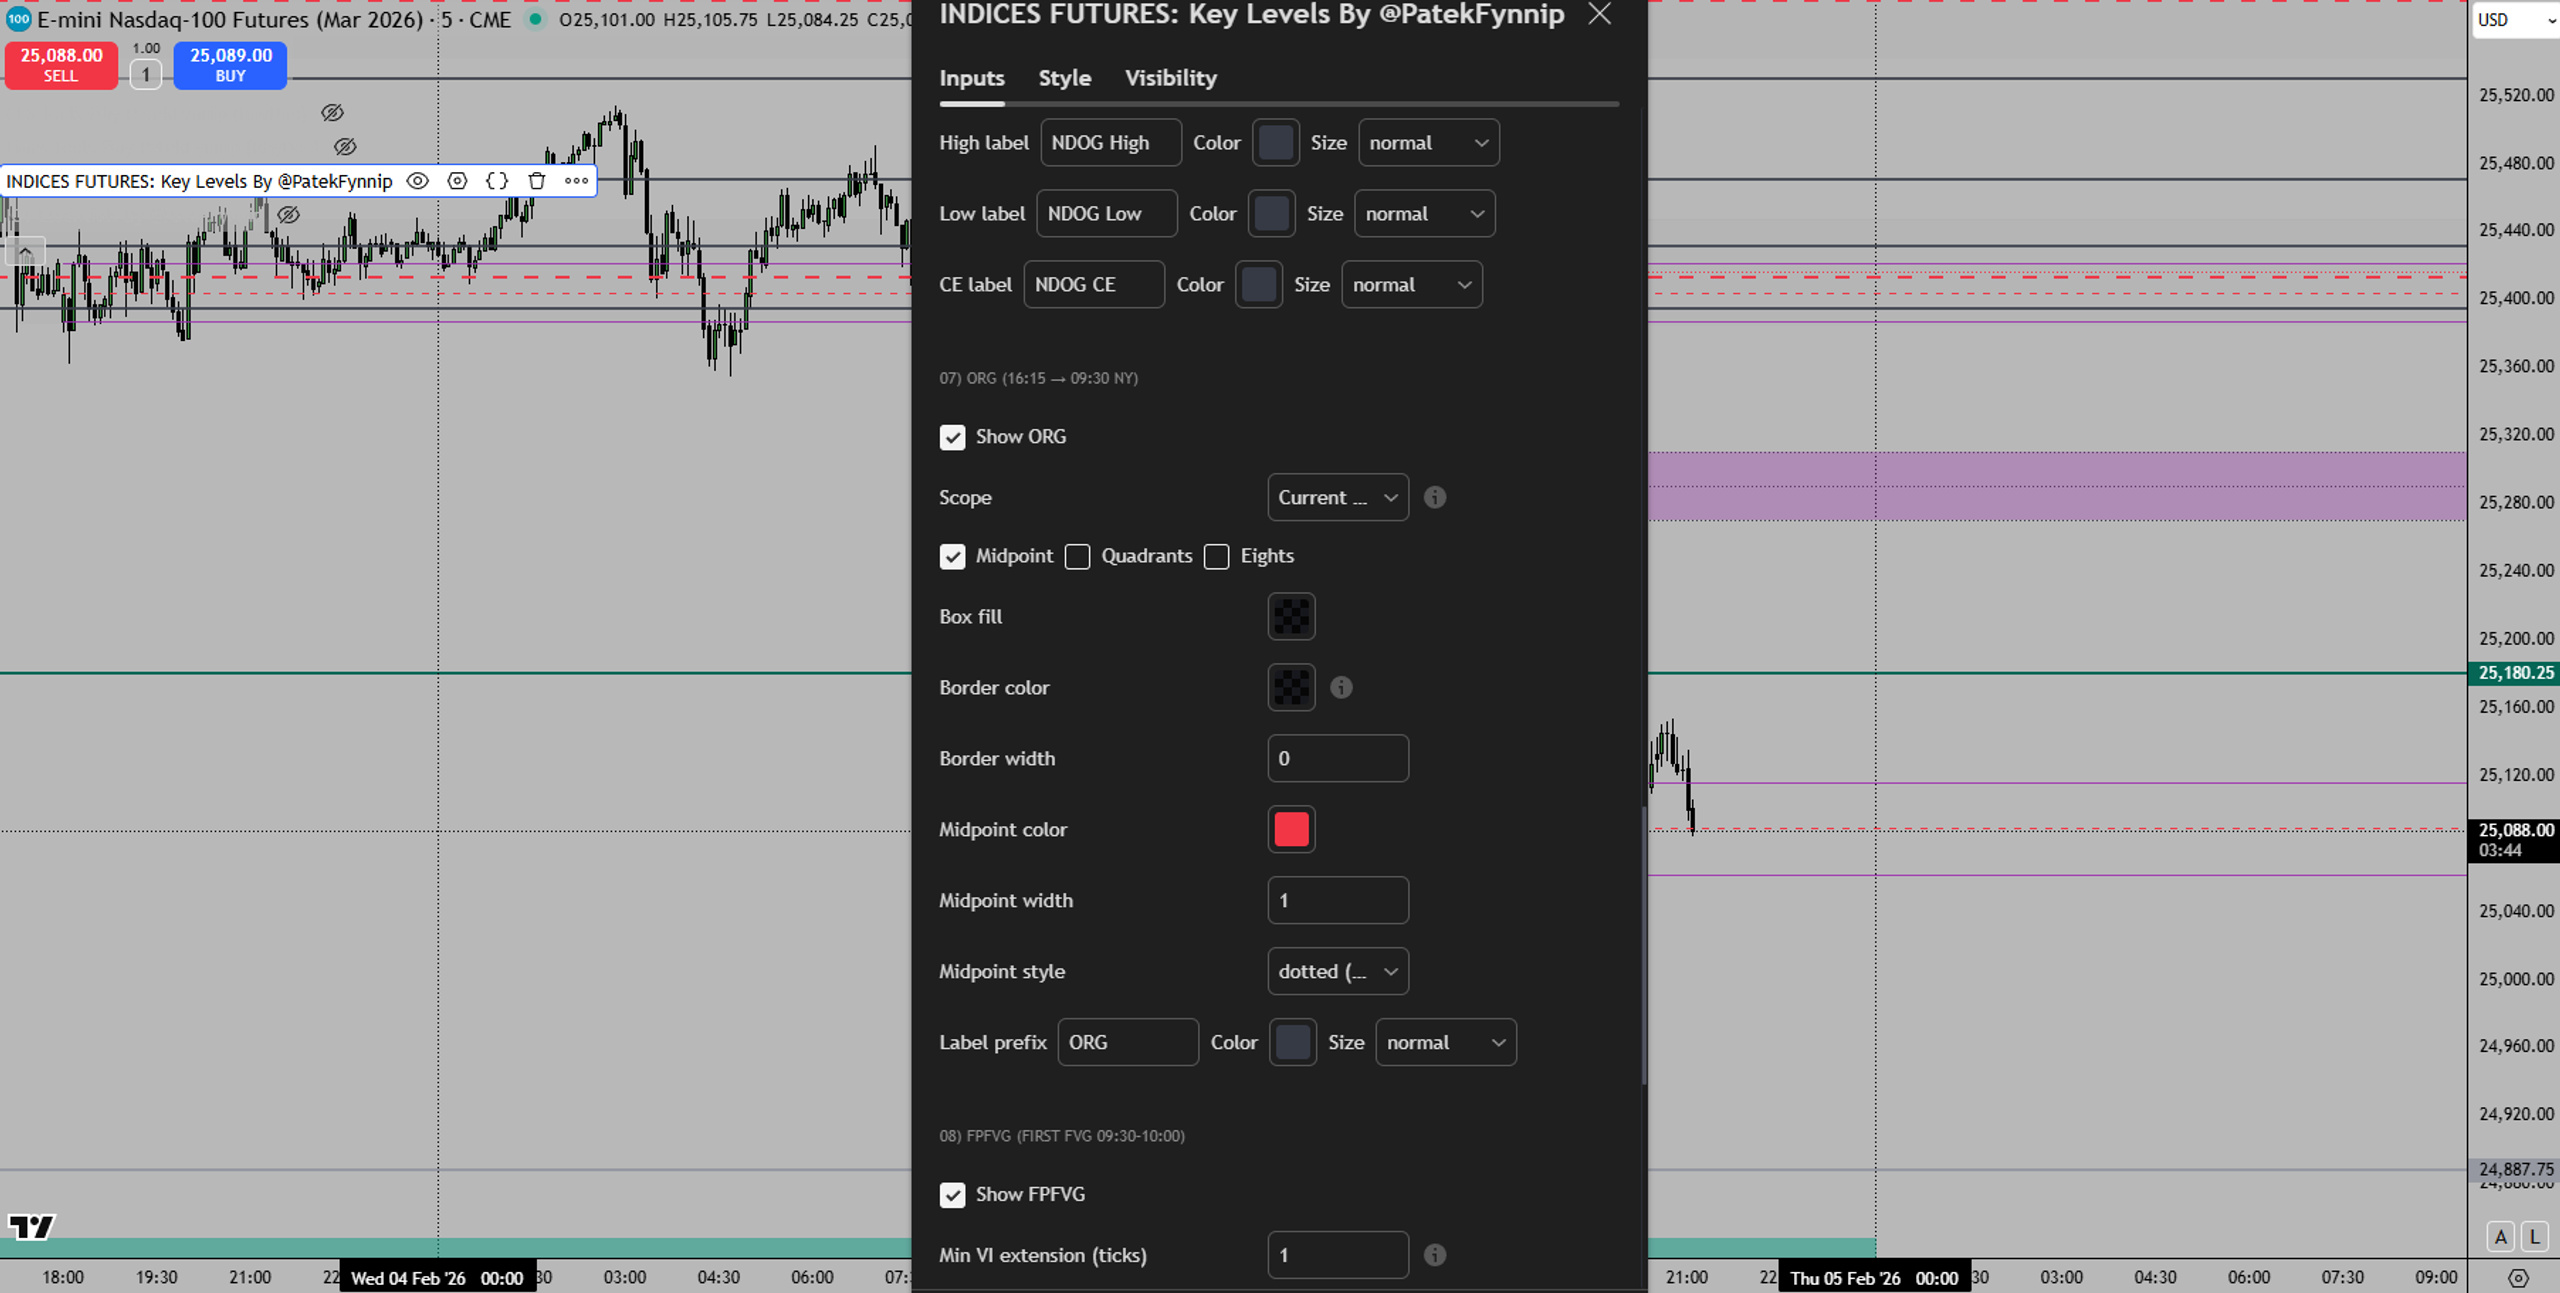
Task: Pick CE label color swatch
Action: (1259, 285)
